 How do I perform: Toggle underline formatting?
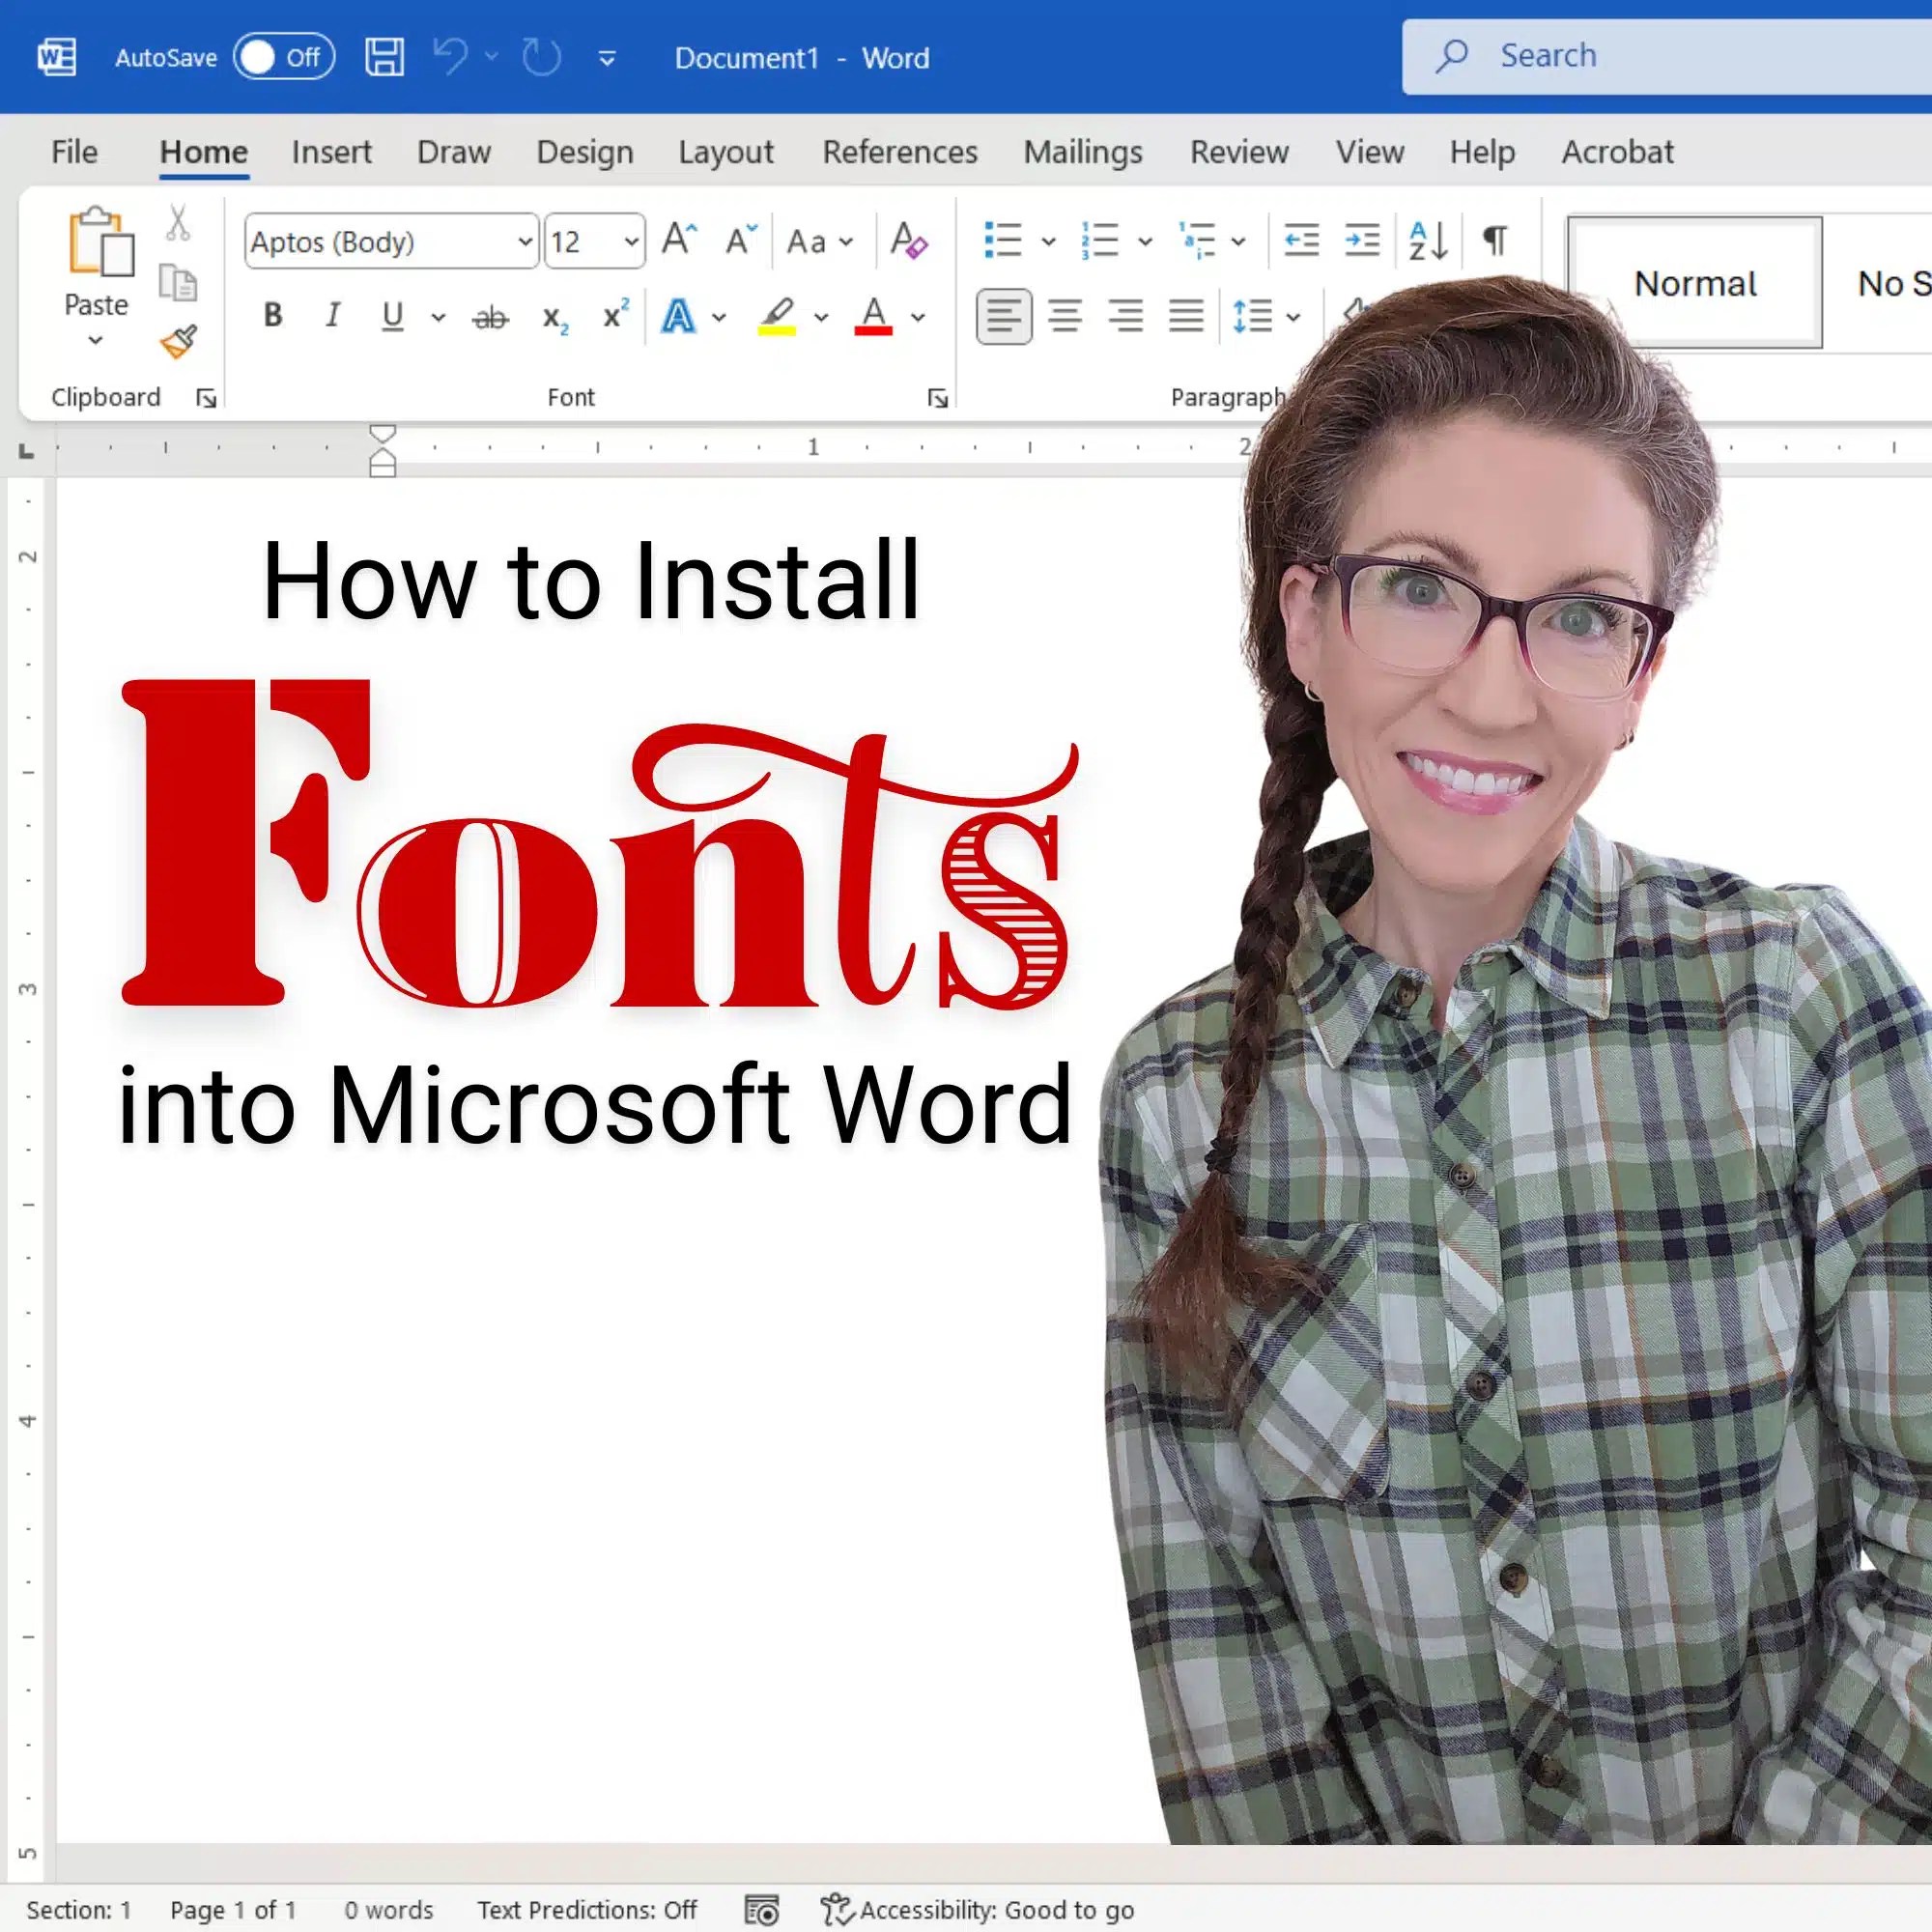click(393, 317)
